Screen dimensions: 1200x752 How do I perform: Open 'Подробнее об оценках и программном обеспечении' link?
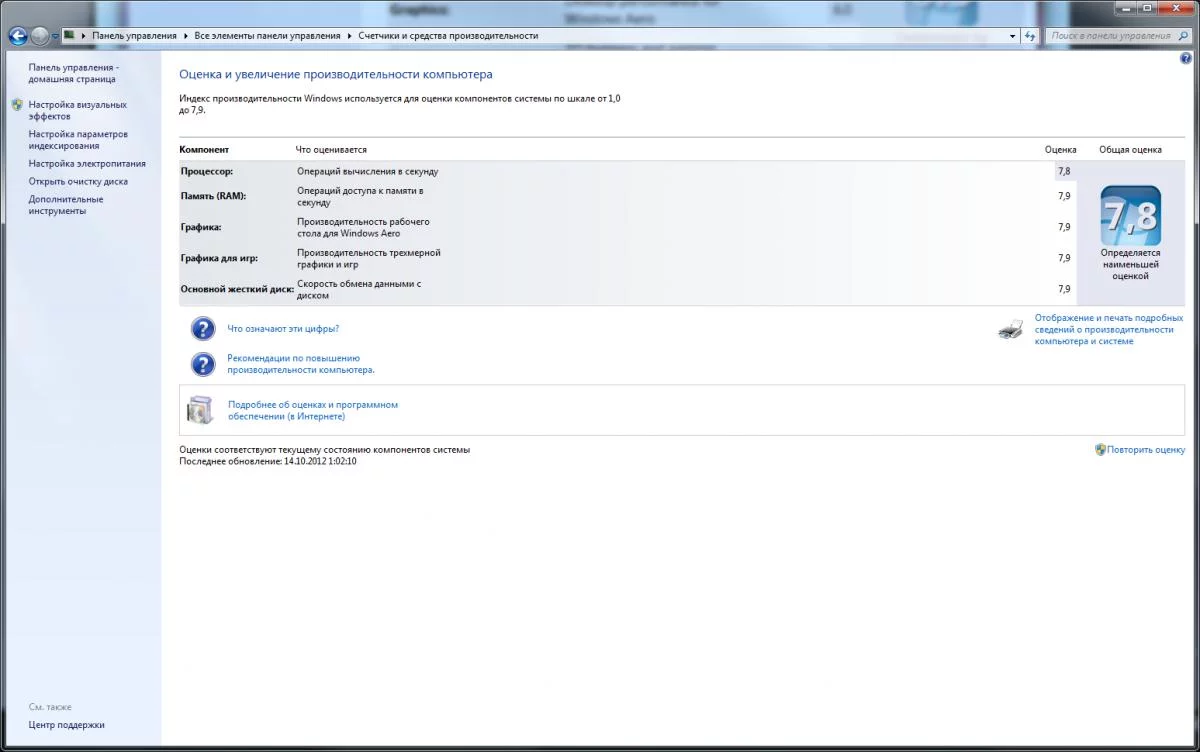(313, 410)
